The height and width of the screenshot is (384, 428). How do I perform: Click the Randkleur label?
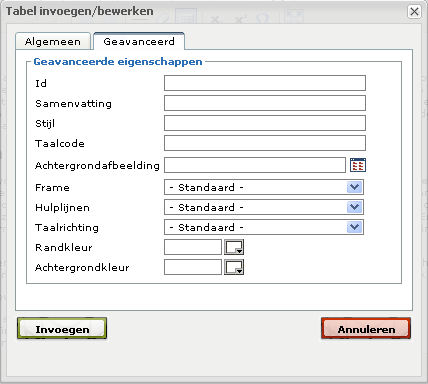[64, 247]
